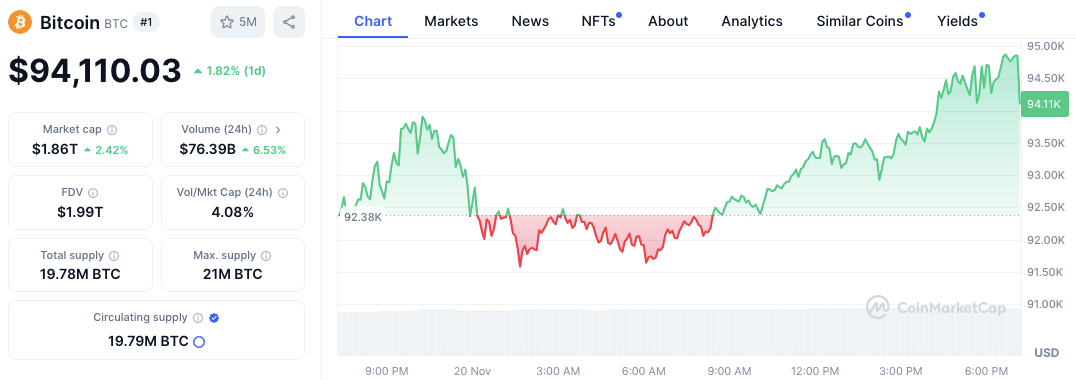Open Market cap info icon
This screenshot has height=380, width=1076.
point(112,130)
